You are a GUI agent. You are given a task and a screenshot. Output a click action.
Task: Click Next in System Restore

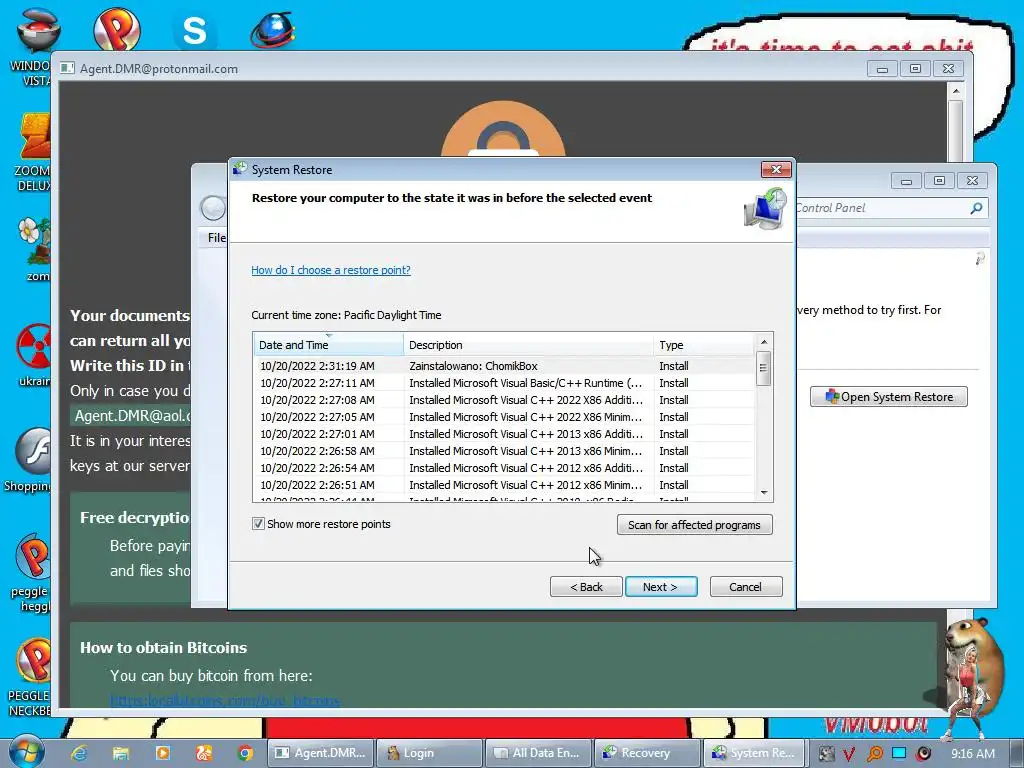660,586
